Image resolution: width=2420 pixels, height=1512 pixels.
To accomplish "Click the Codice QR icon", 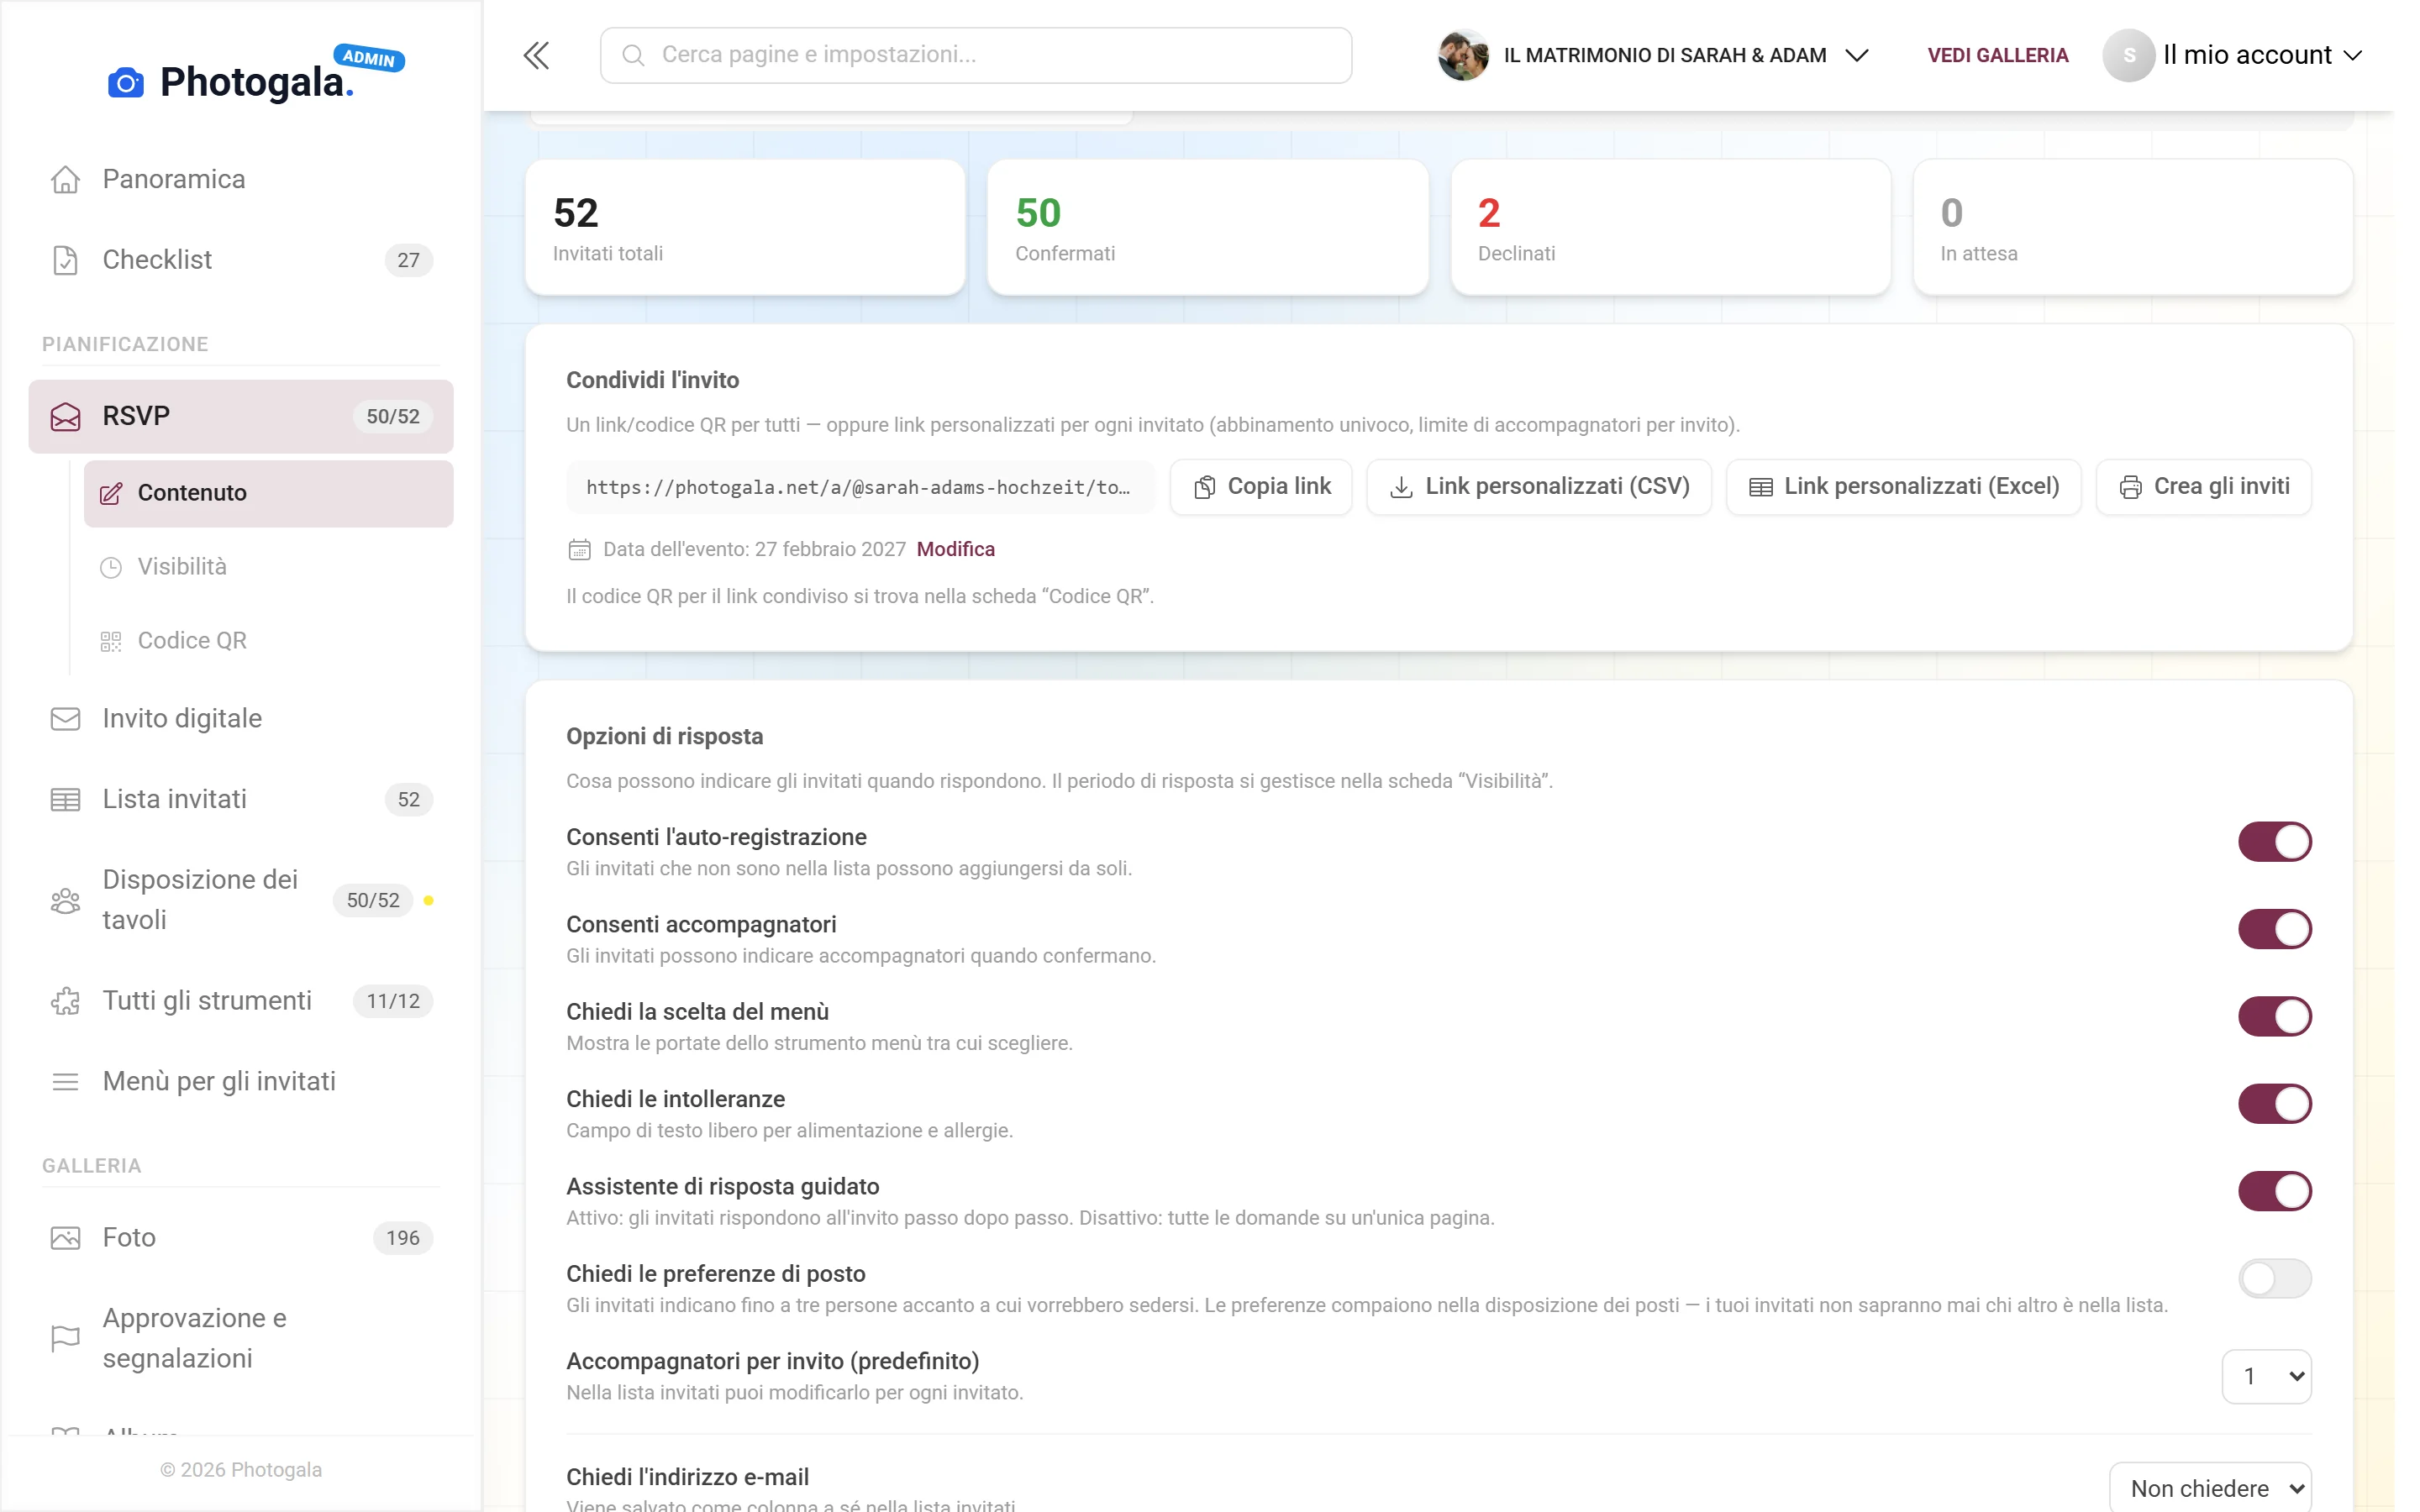I will (111, 641).
